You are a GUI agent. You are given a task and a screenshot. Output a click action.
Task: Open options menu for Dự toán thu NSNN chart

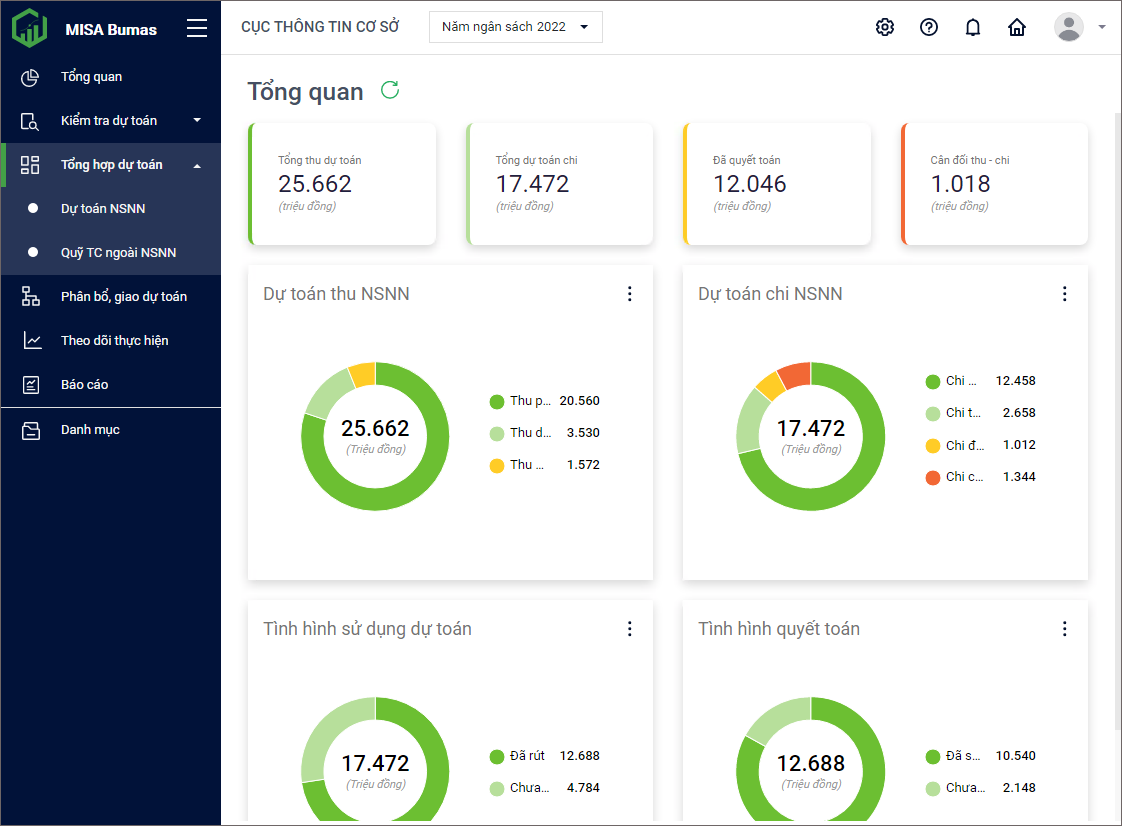click(x=629, y=293)
